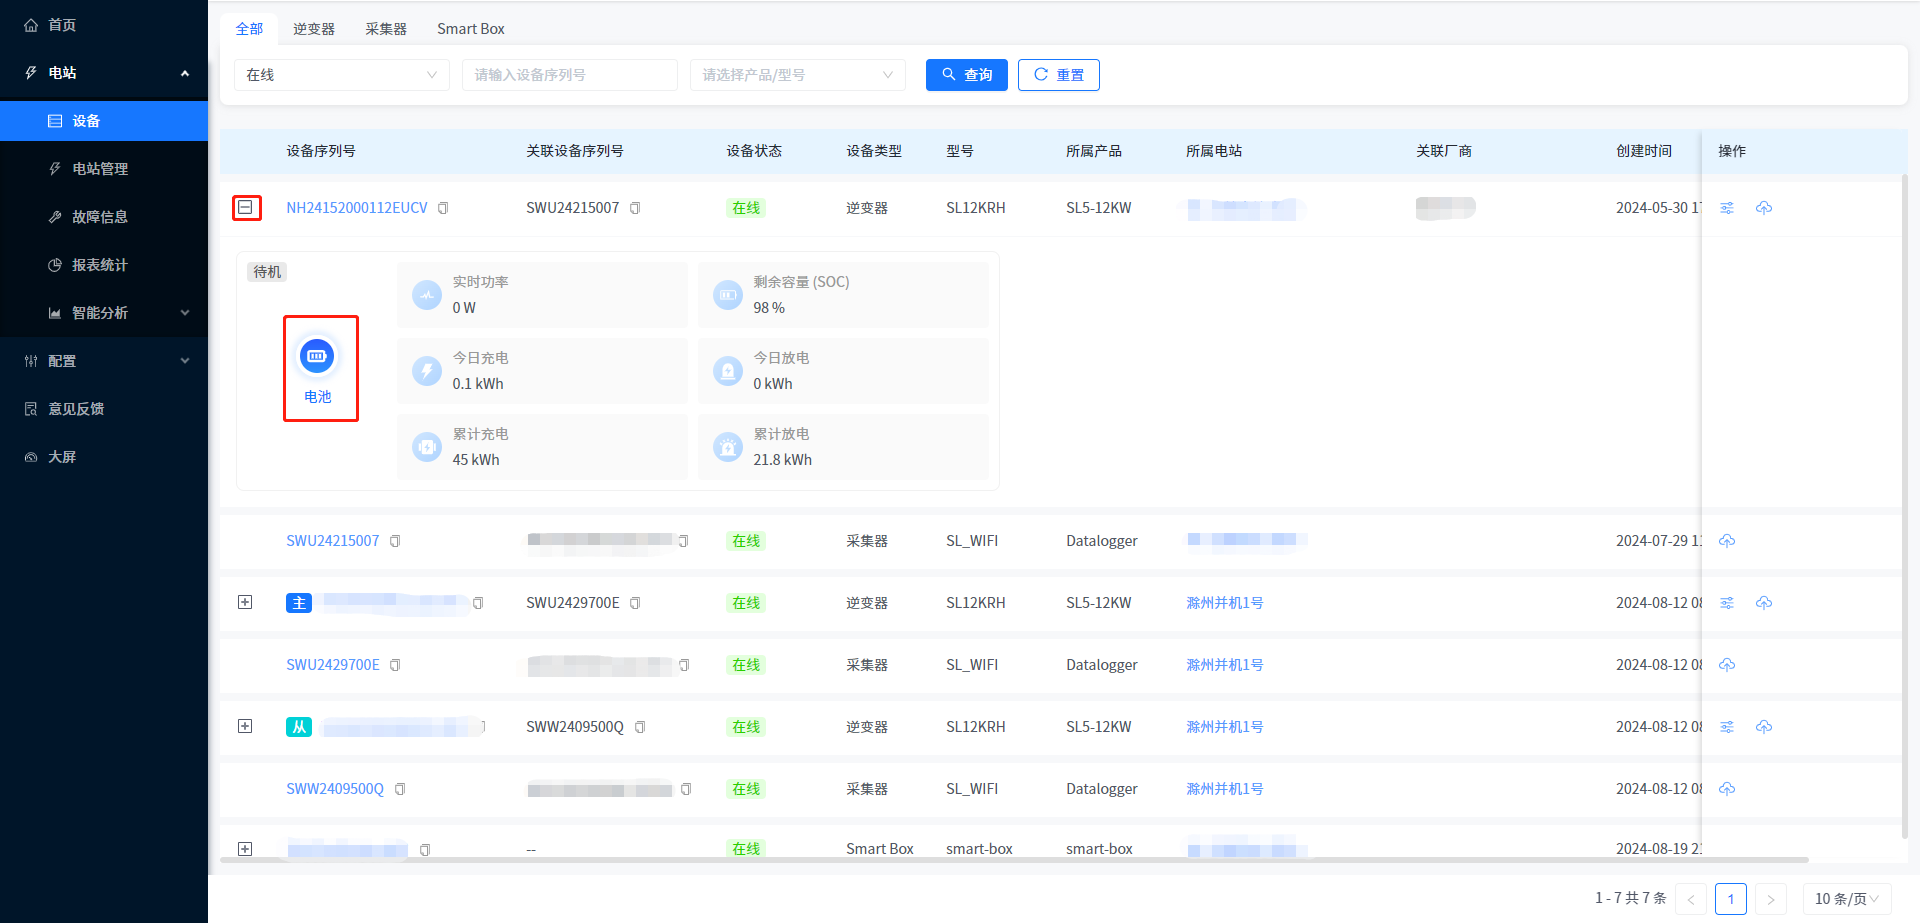Copy serial number SWW2409500Q
Viewport: 1920px width, 923px height.
click(x=400, y=789)
